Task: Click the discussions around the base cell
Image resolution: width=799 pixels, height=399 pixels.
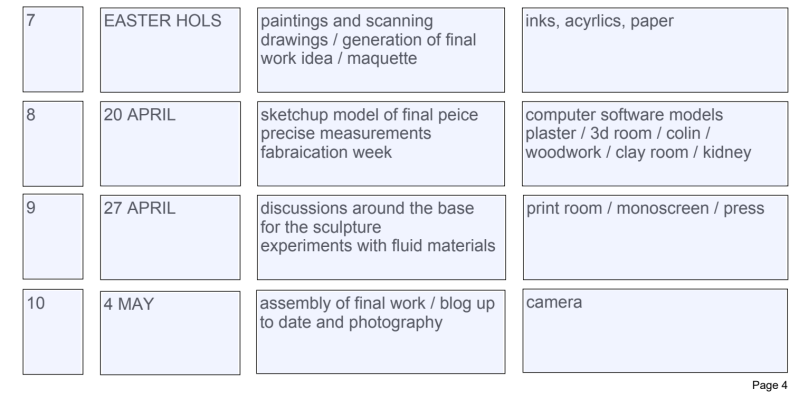Action: pos(381,237)
